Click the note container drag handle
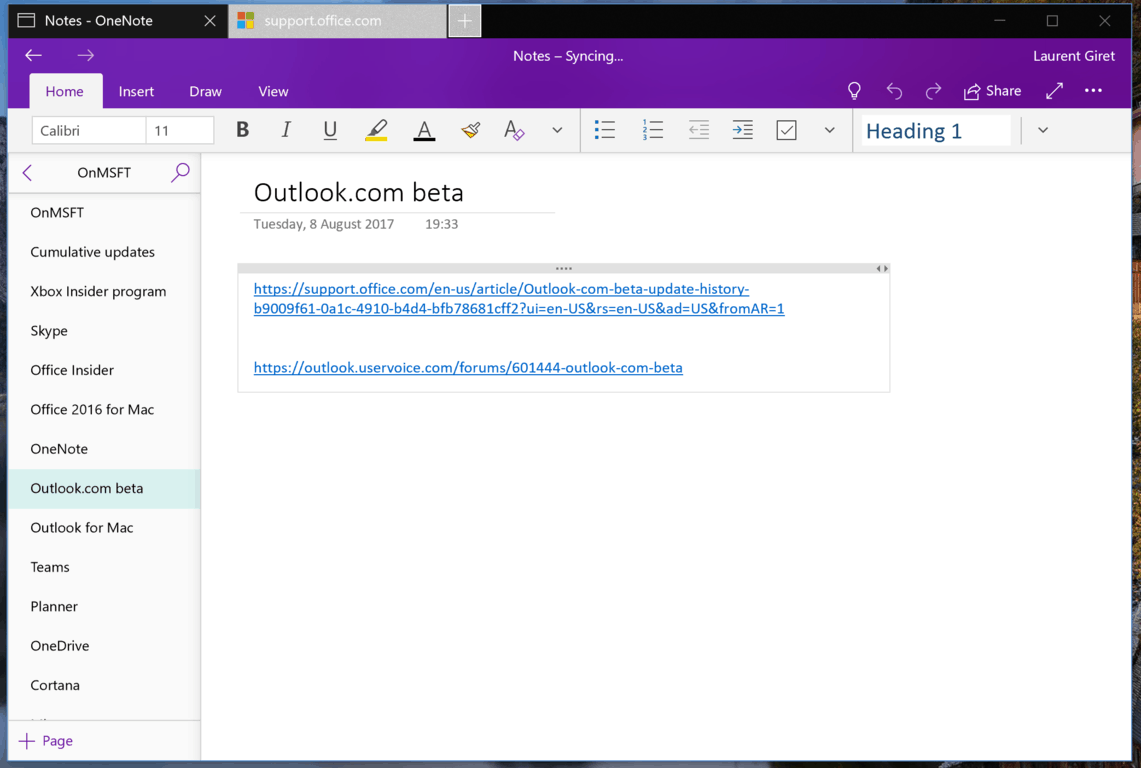1141x768 pixels. (x=564, y=269)
